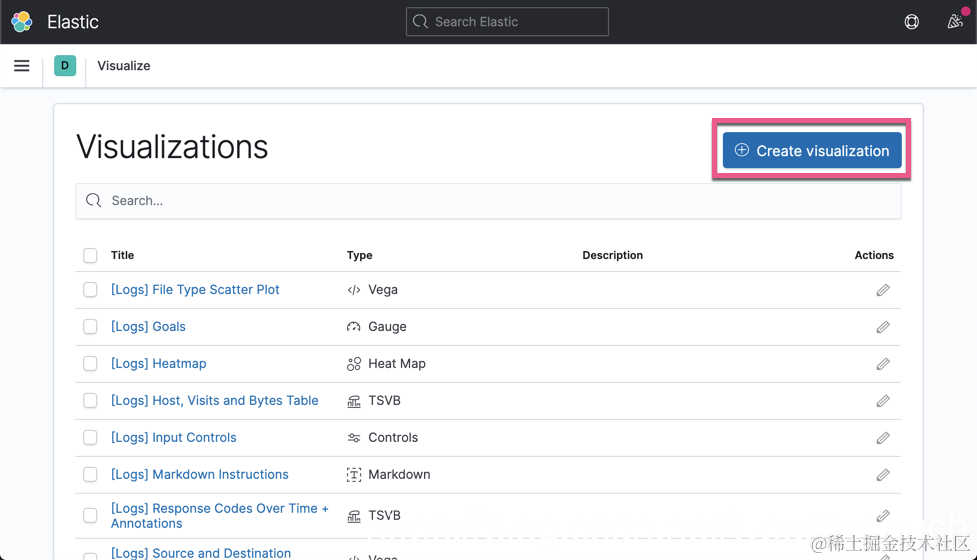Edit the [Logs] Heatmap visualization
The height and width of the screenshot is (560, 977).
tap(883, 364)
